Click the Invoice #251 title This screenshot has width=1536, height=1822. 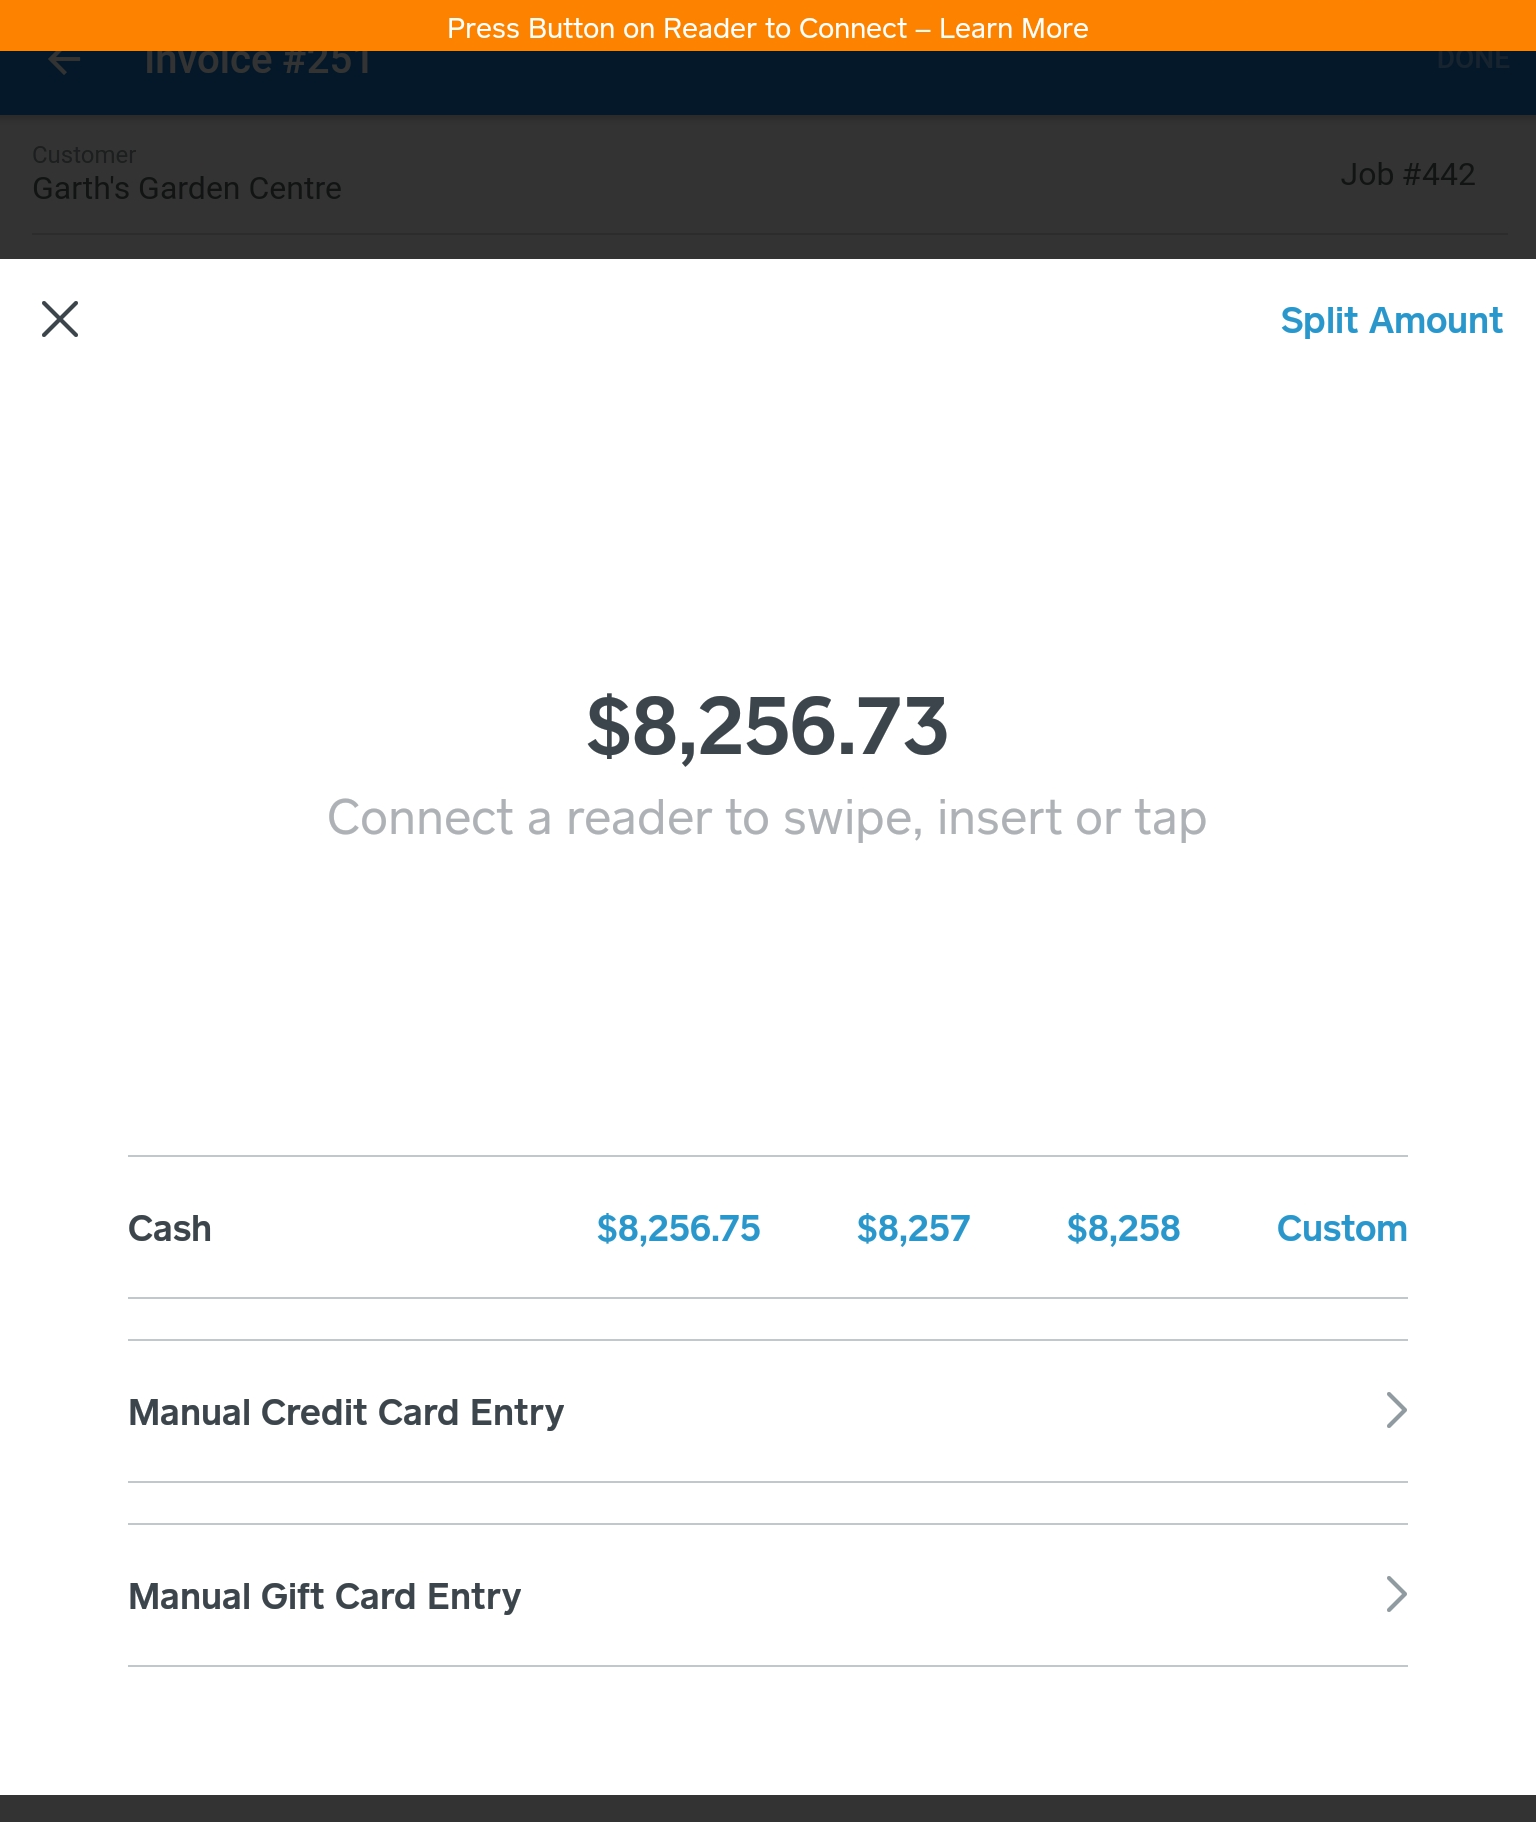[x=258, y=65]
